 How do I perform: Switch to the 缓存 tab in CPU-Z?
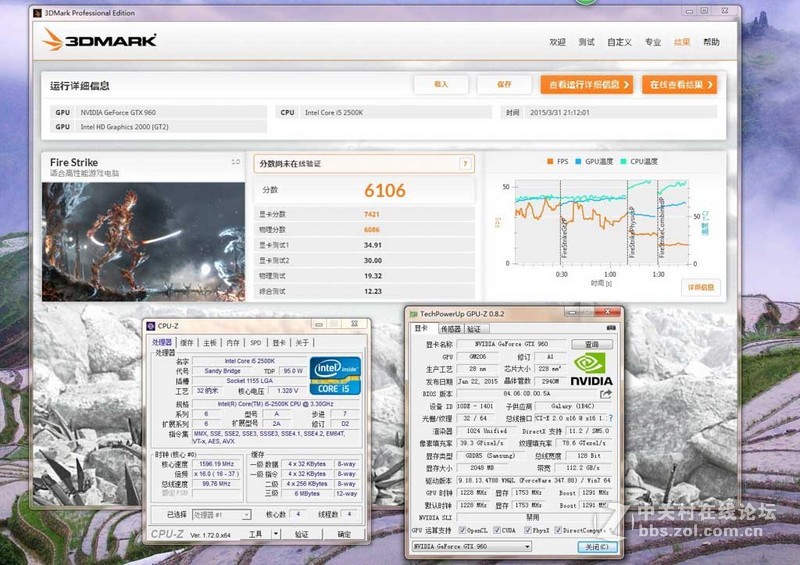187,342
